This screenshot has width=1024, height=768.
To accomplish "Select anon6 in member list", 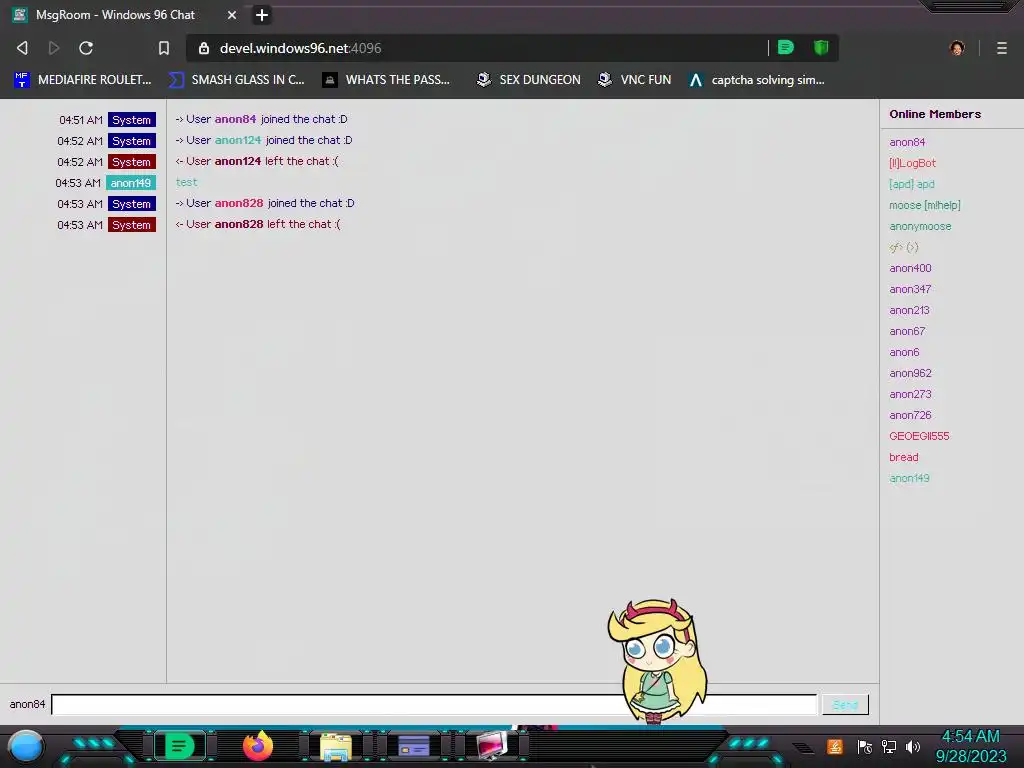I will point(904,352).
